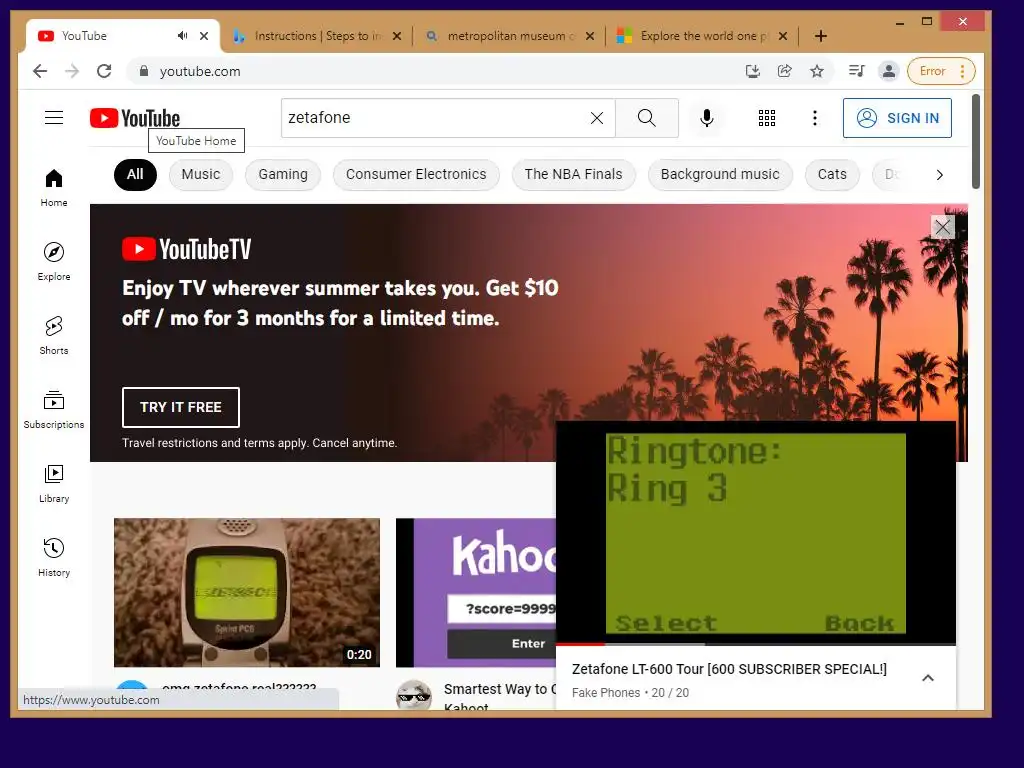Select the Cats filter chip
The height and width of the screenshot is (768, 1024).
pyautogui.click(x=832, y=174)
